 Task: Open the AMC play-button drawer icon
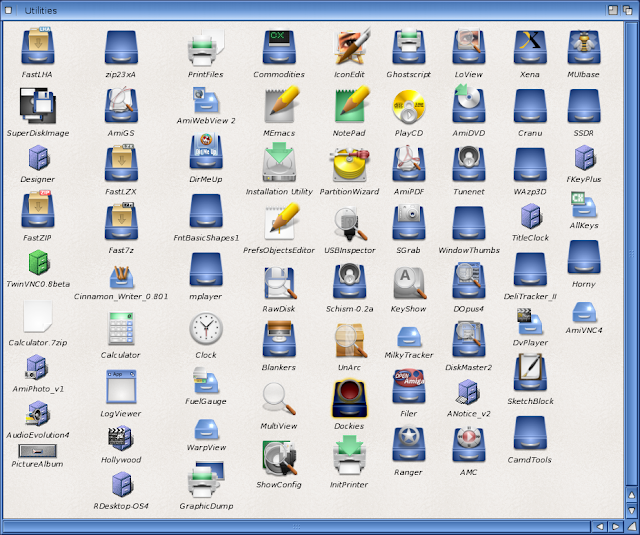click(x=469, y=444)
